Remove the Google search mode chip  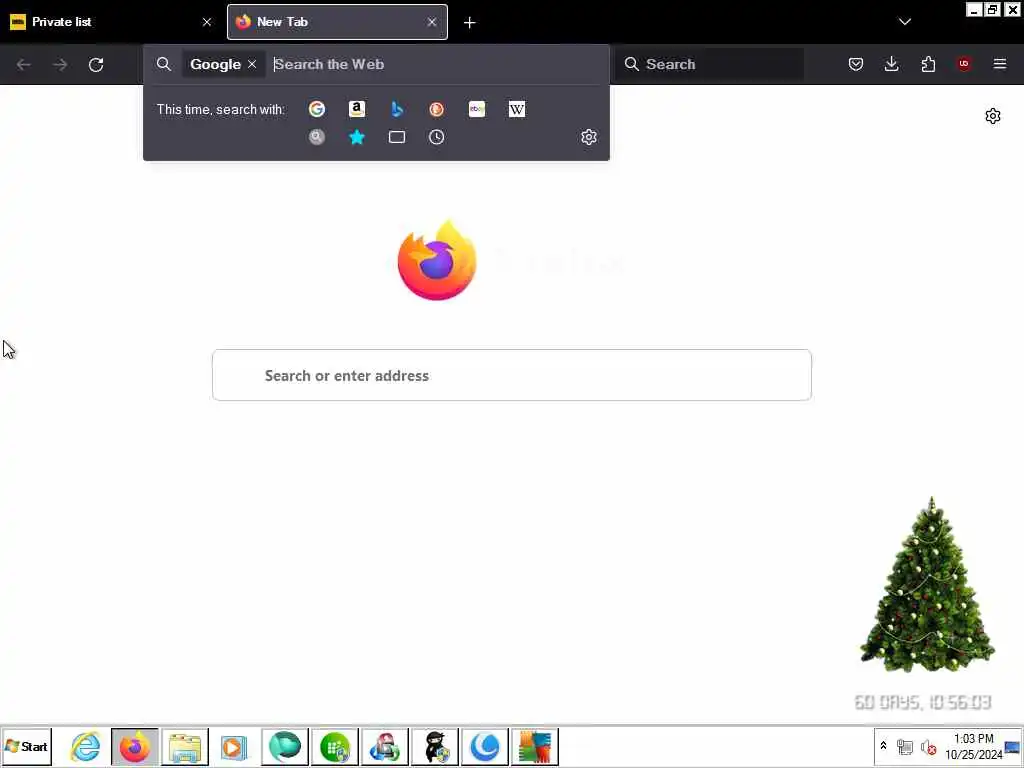tap(252, 64)
